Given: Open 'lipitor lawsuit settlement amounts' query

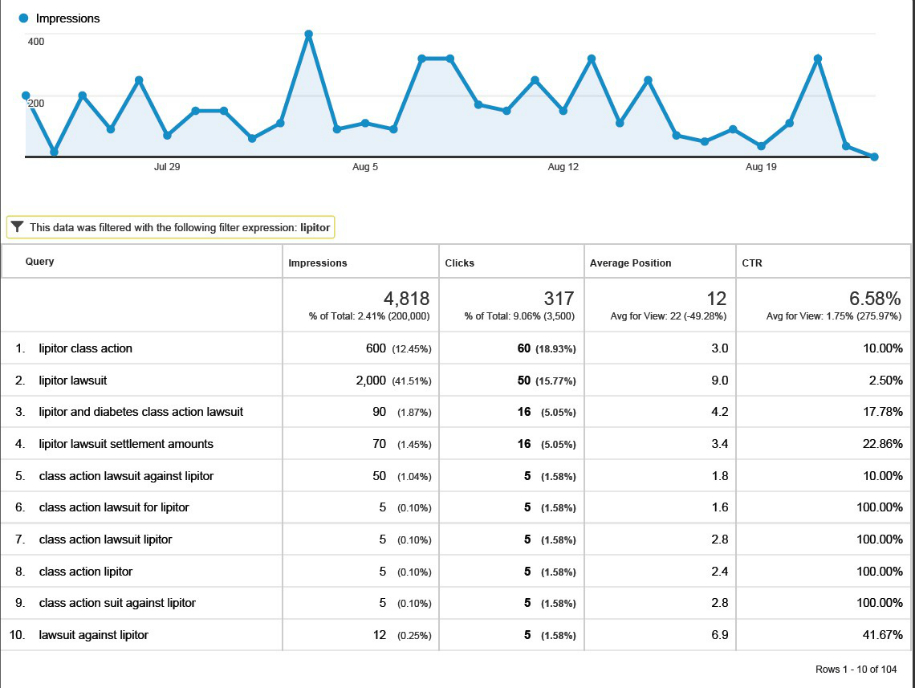Looking at the screenshot, I should 126,444.
